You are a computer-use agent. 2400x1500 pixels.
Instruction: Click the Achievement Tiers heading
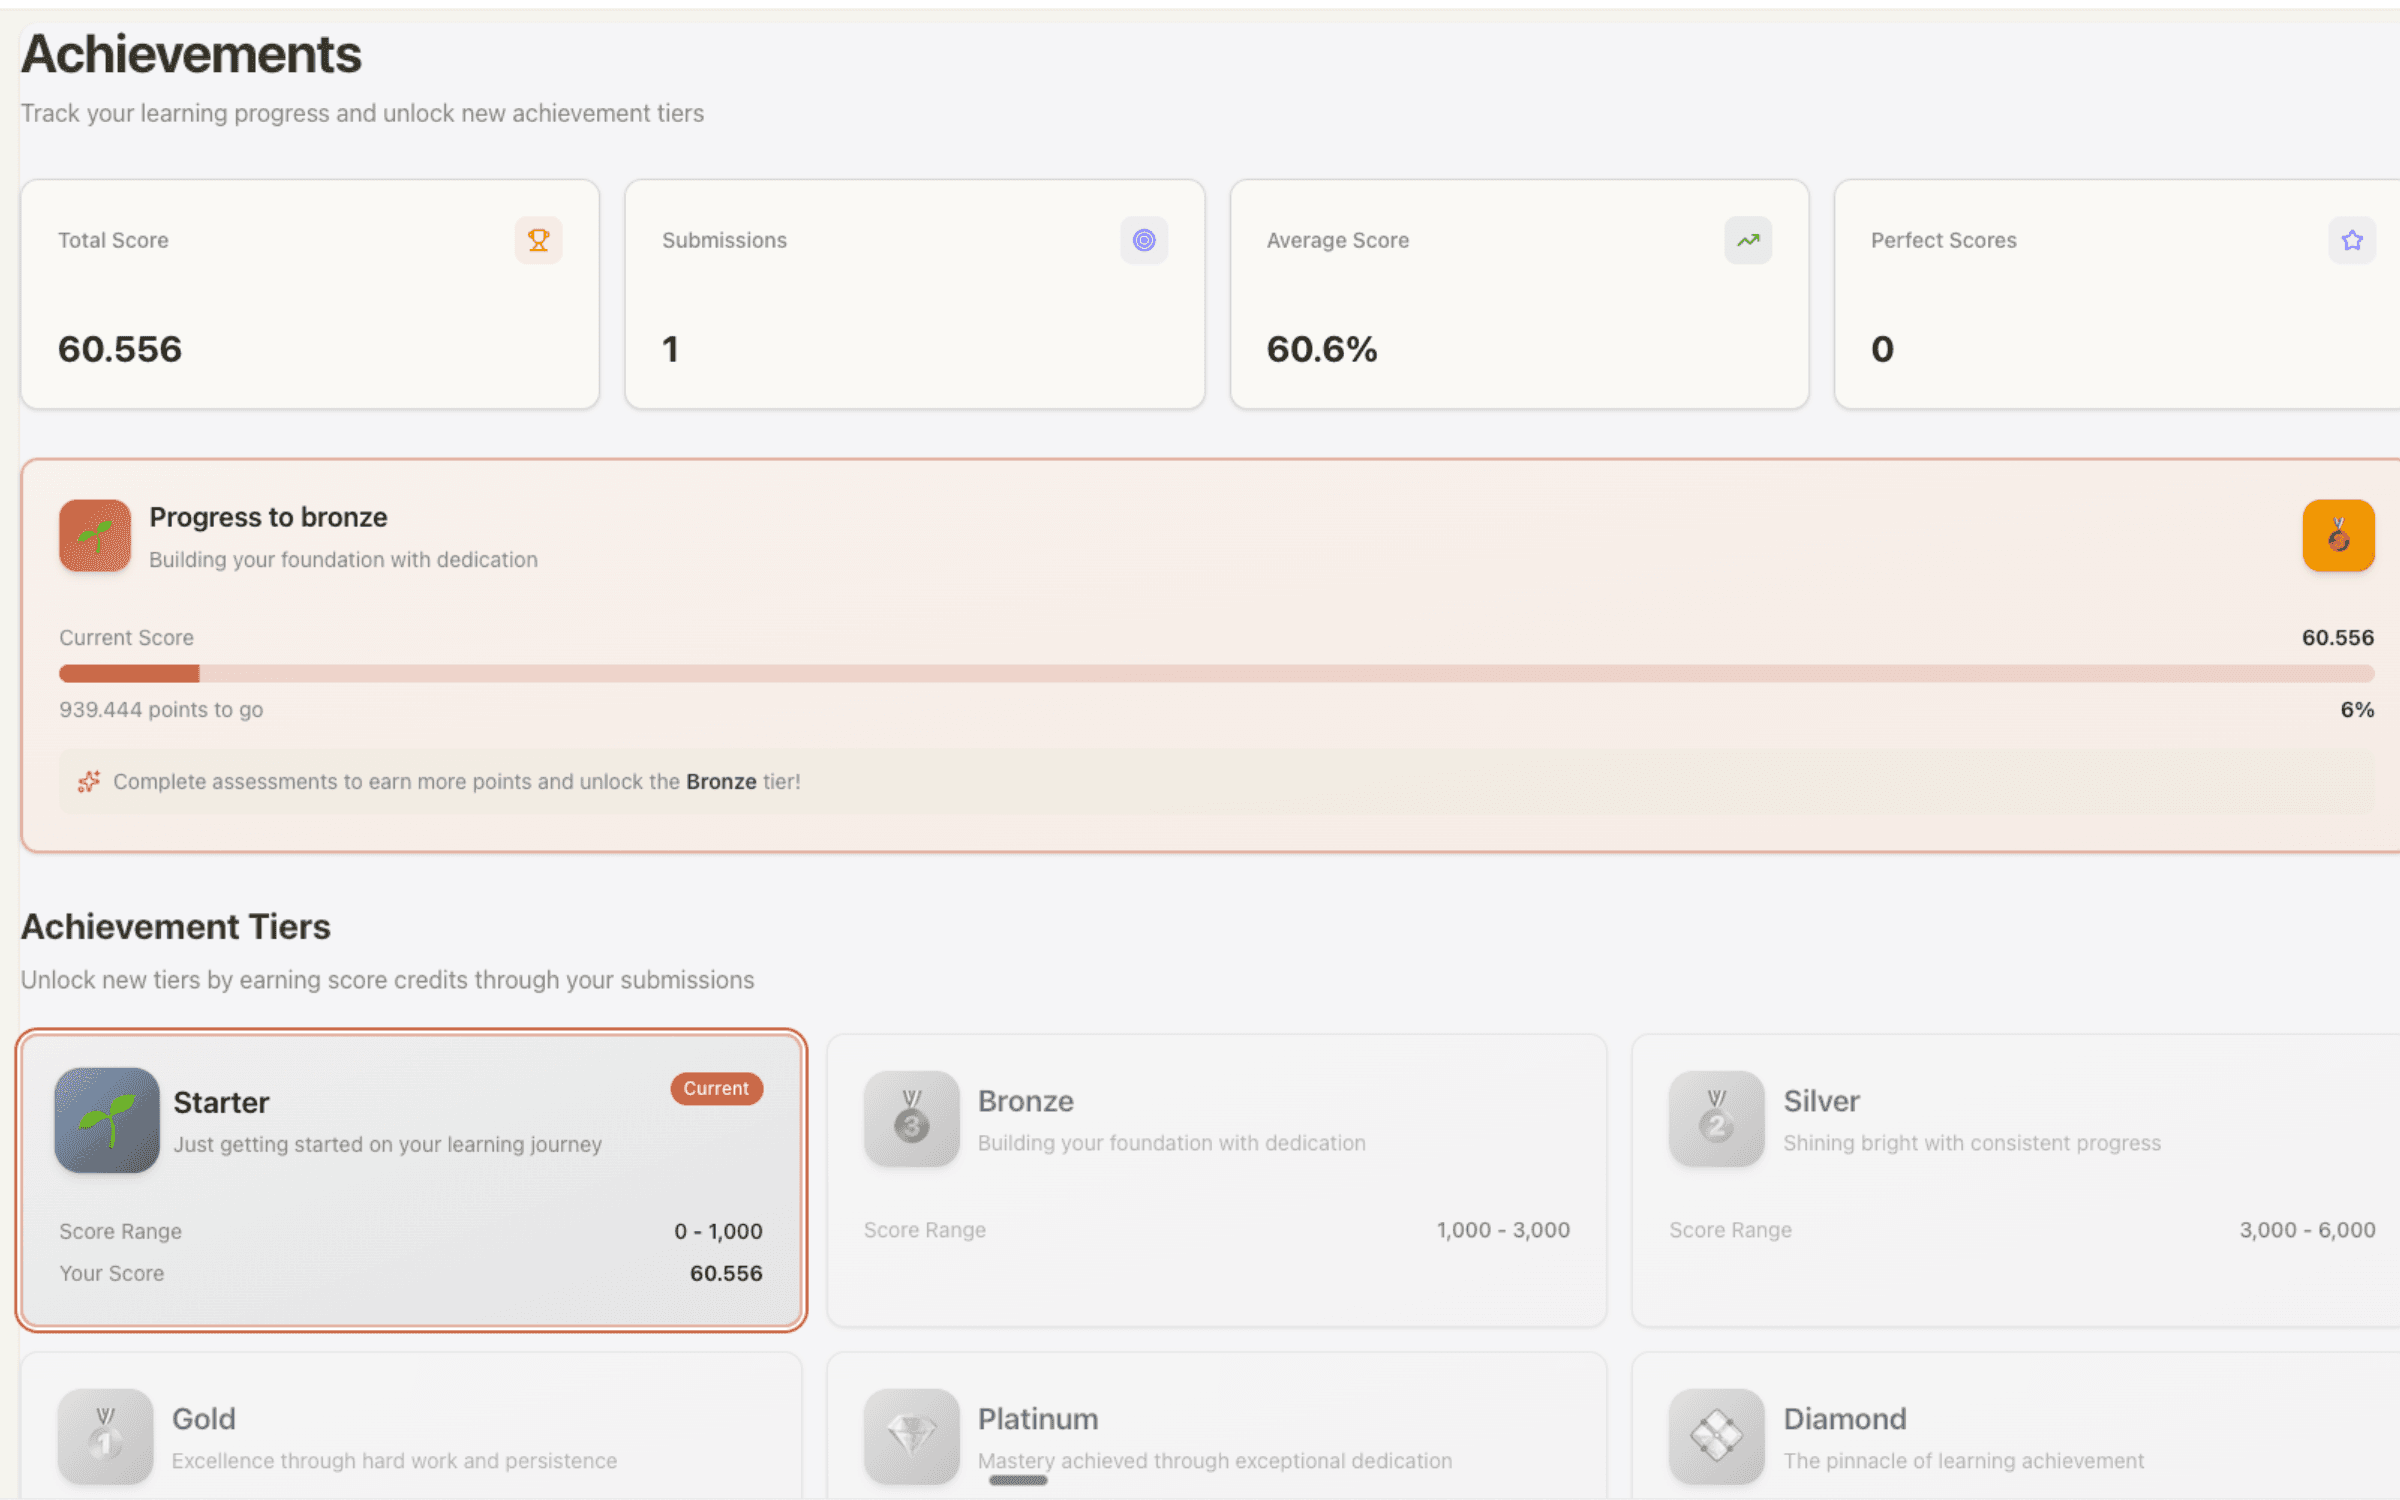coord(176,927)
